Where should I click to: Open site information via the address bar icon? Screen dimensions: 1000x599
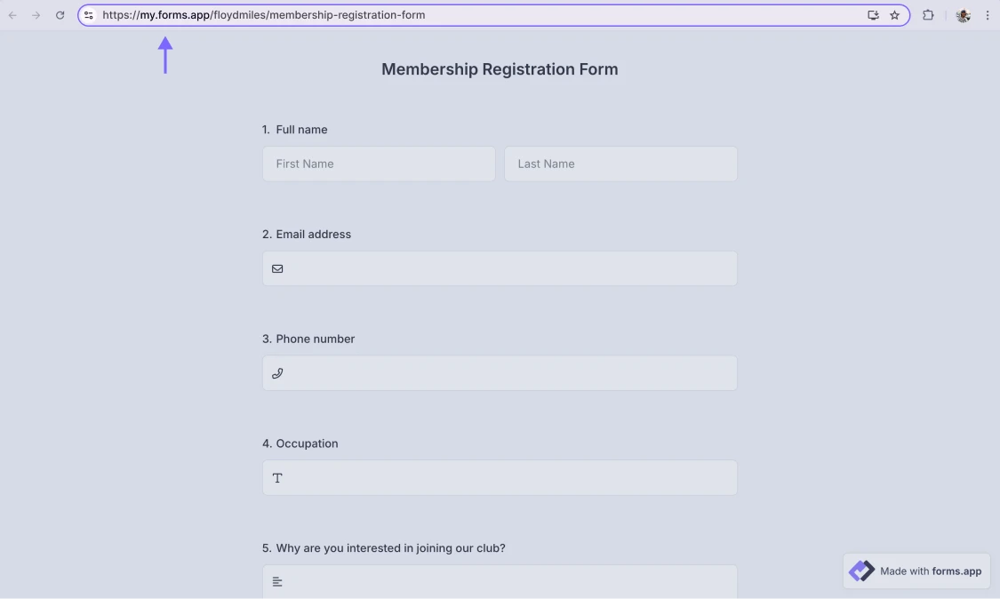[x=88, y=15]
